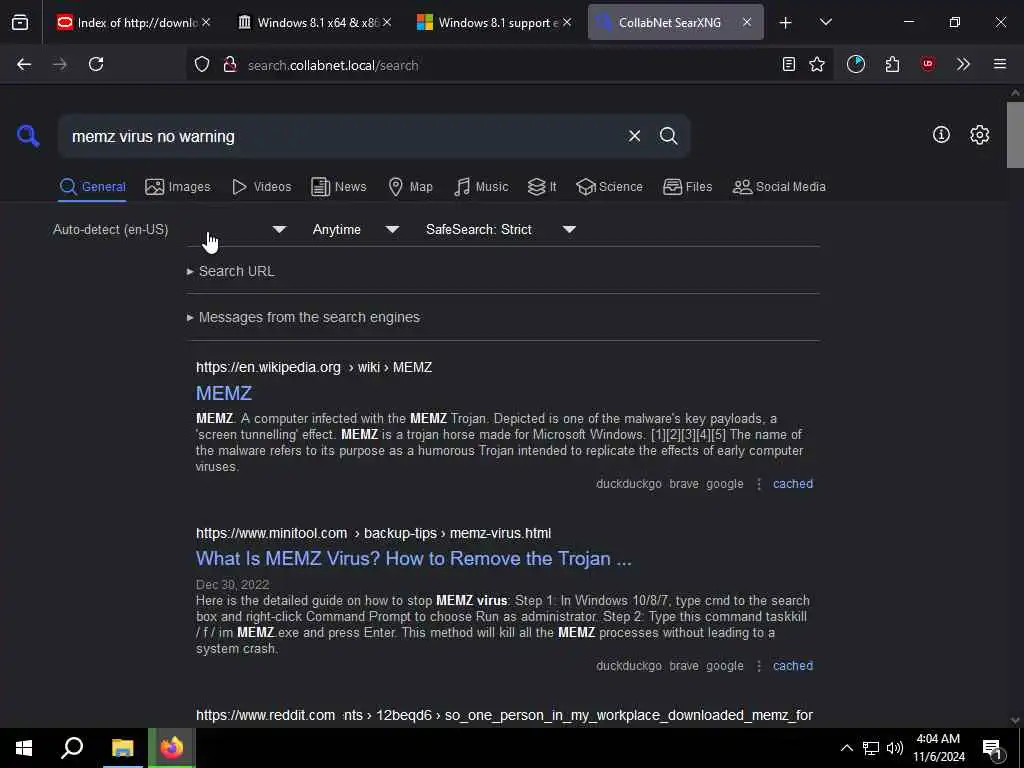
Task: Open the tracking protection shield icon
Action: [x=202, y=64]
